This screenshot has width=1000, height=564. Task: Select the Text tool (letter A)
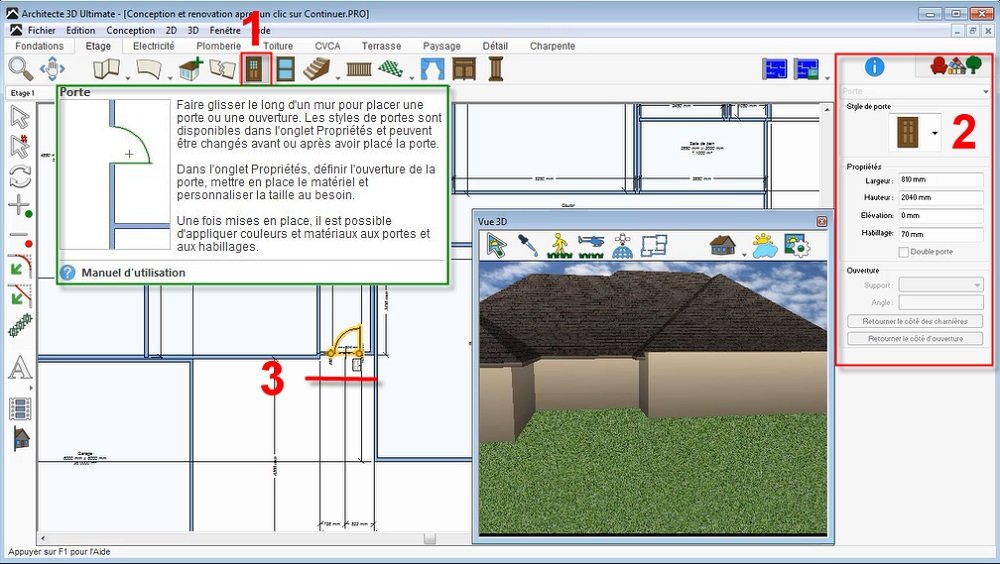pos(20,369)
